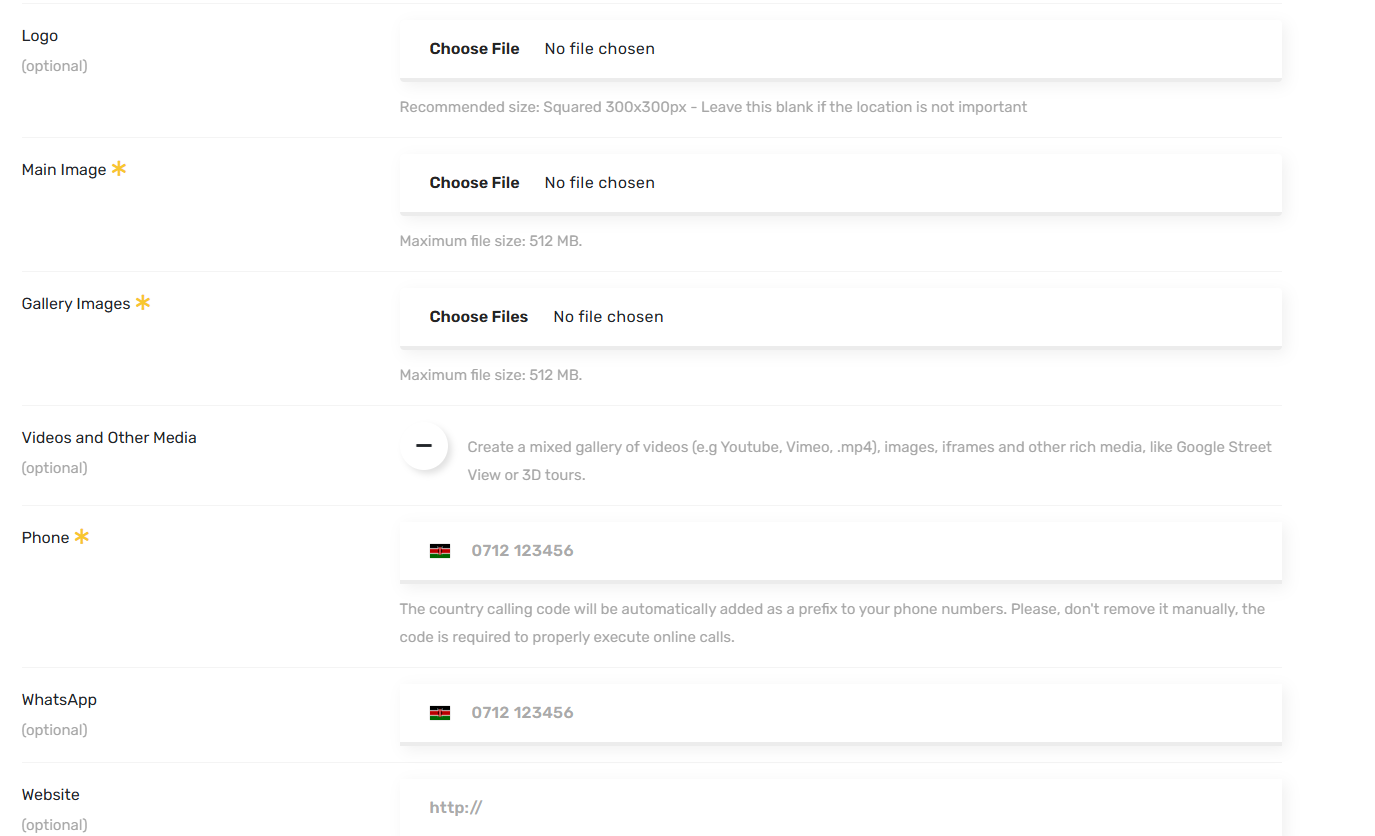Click the required asterisk beside Main Image

click(x=119, y=169)
